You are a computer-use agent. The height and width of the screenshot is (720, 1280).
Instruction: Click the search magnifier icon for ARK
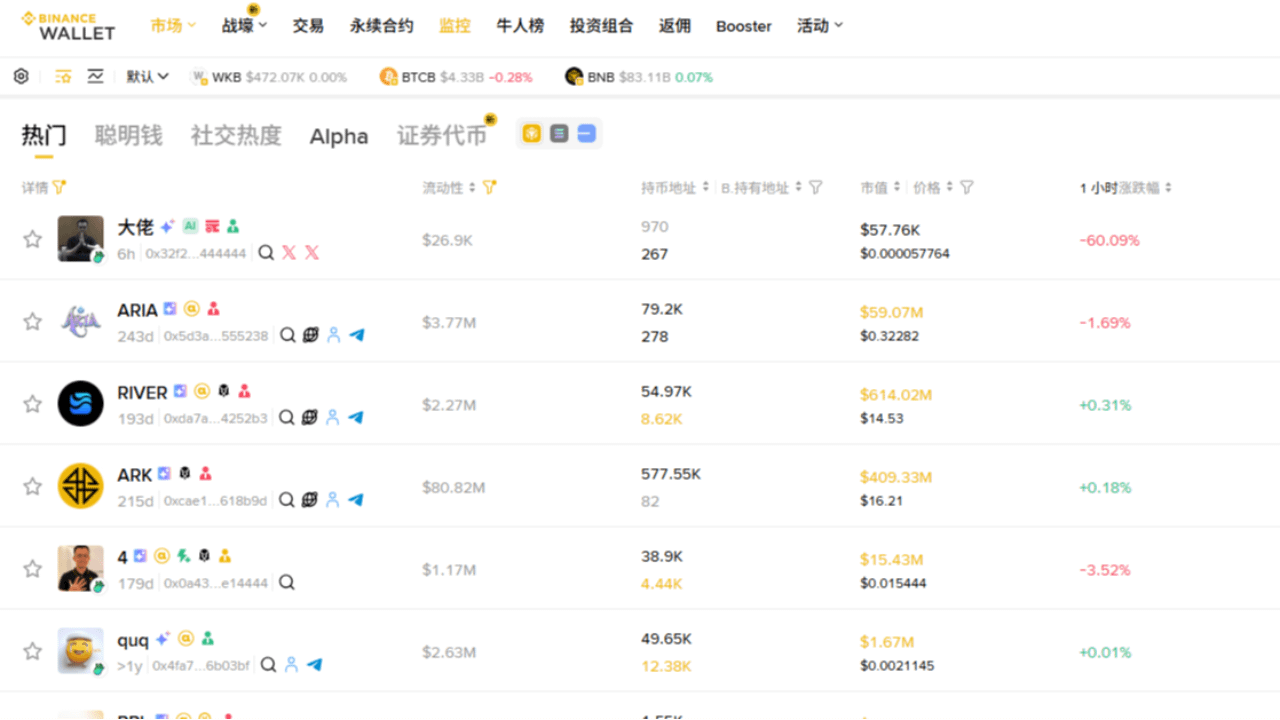287,499
